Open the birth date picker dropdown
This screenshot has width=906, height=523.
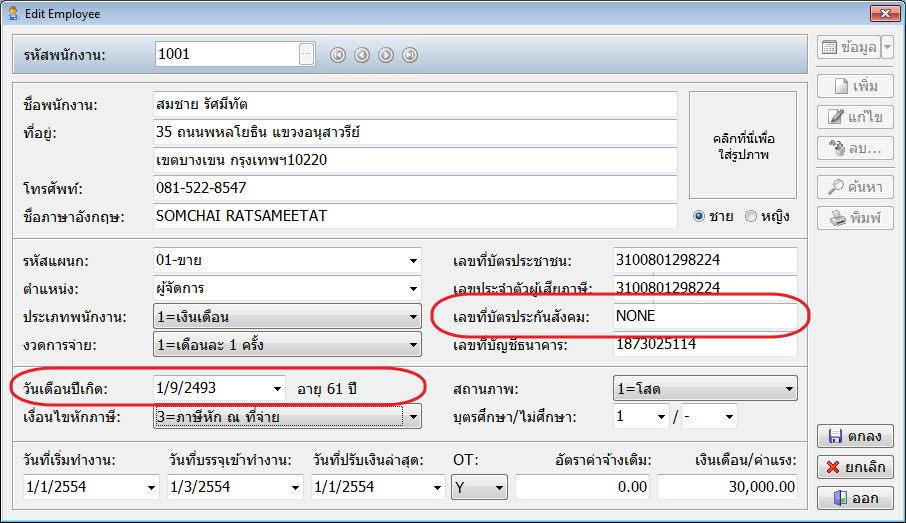[x=277, y=387]
